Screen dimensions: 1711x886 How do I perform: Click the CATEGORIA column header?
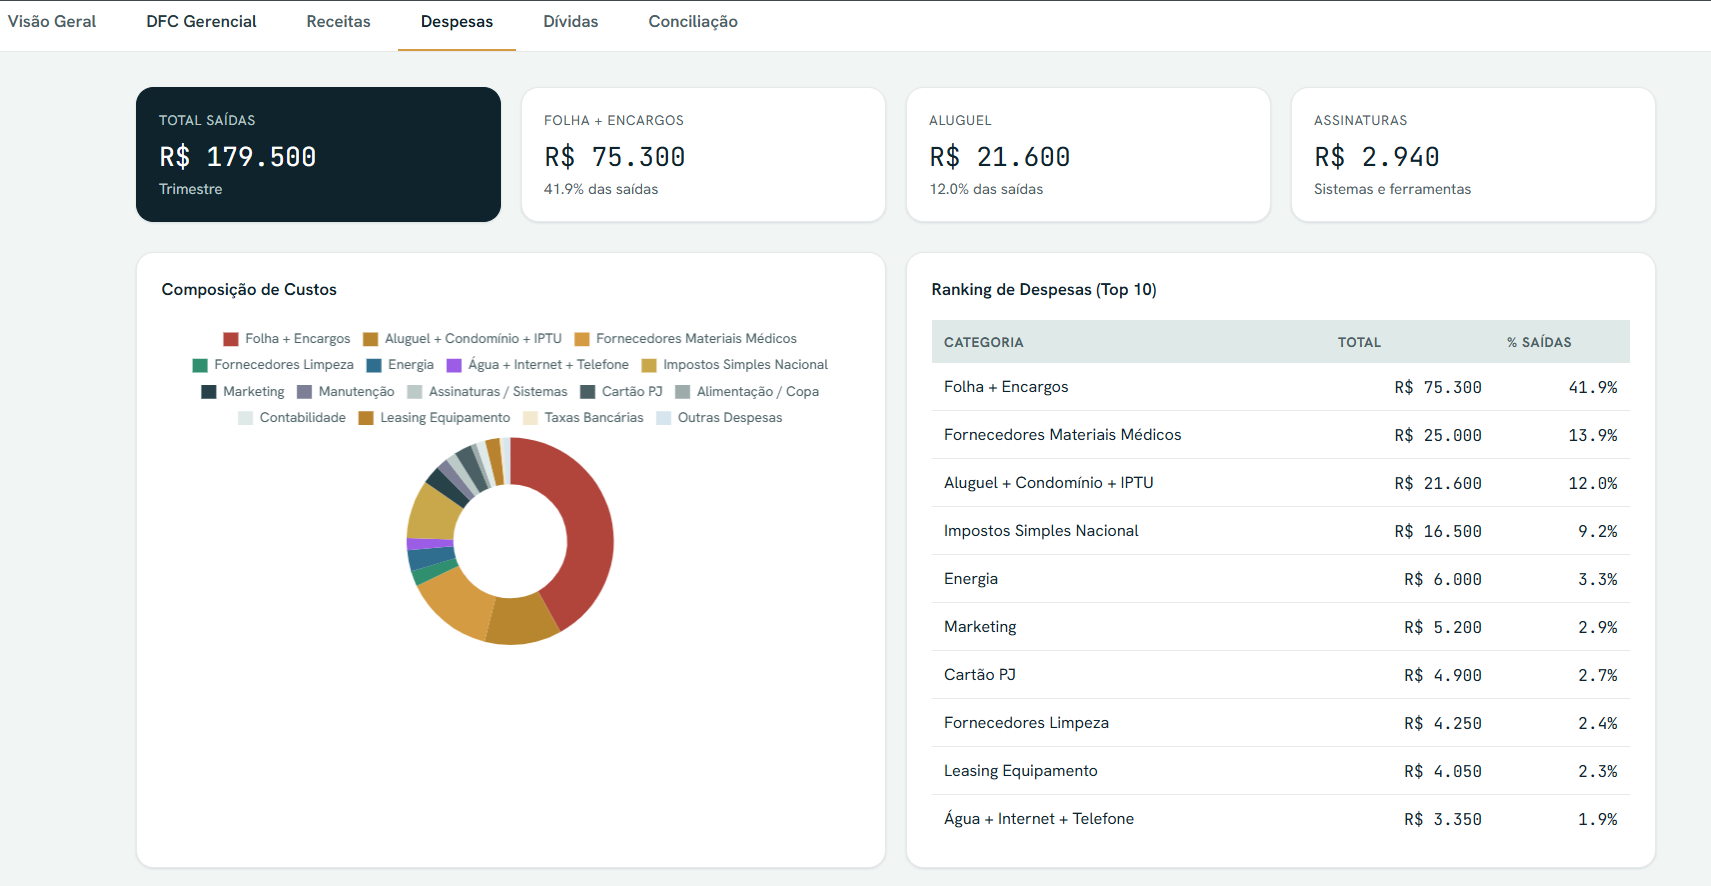tap(983, 342)
